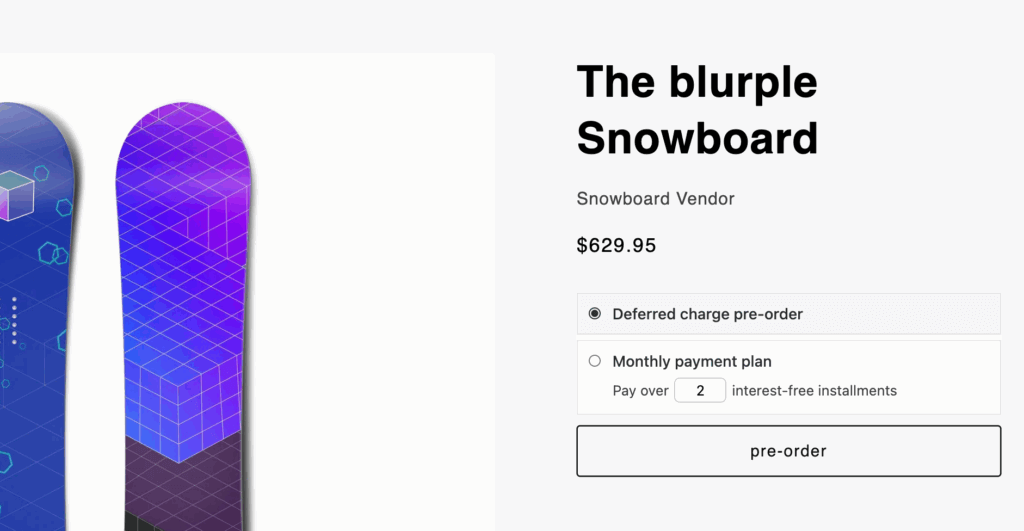Click the white dots on blue snowboard
This screenshot has height=531, width=1024.
[x=14, y=320]
